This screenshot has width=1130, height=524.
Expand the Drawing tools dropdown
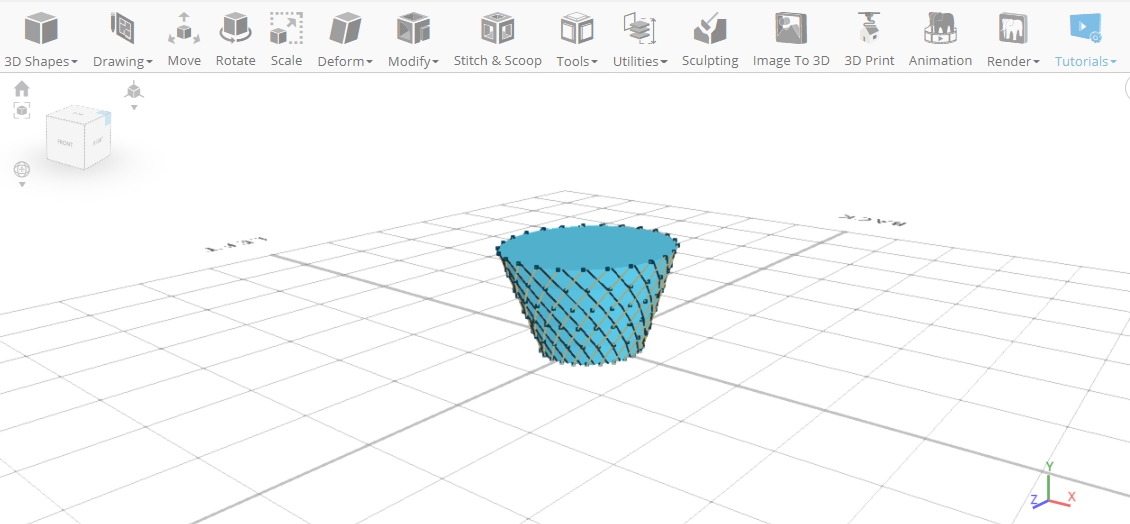pos(123,40)
